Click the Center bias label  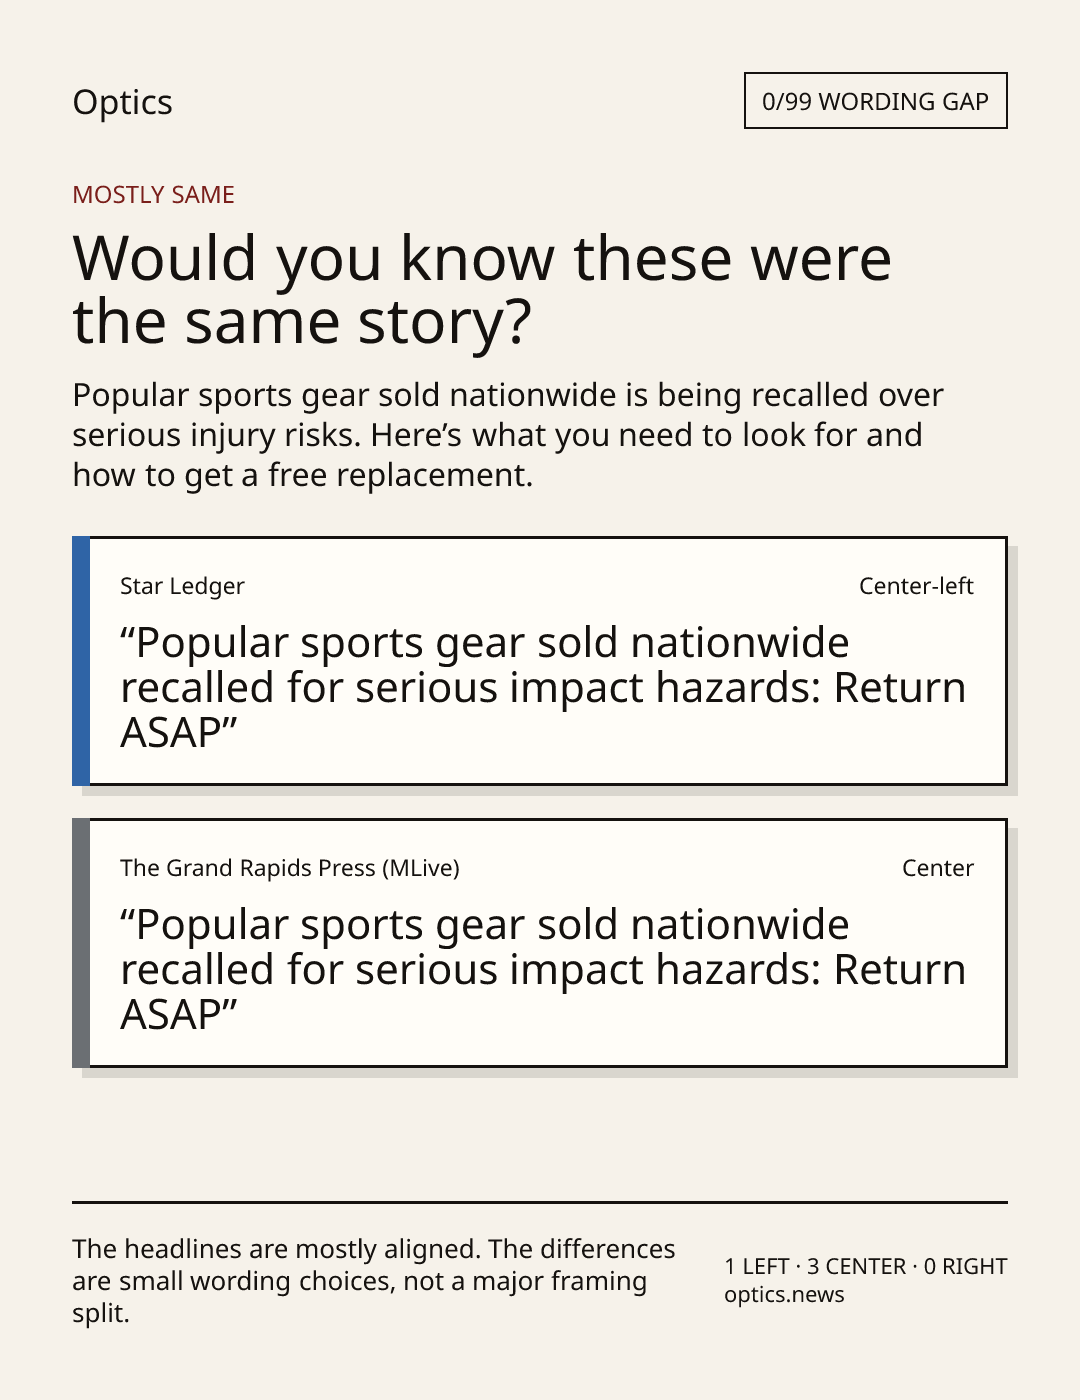pos(938,868)
